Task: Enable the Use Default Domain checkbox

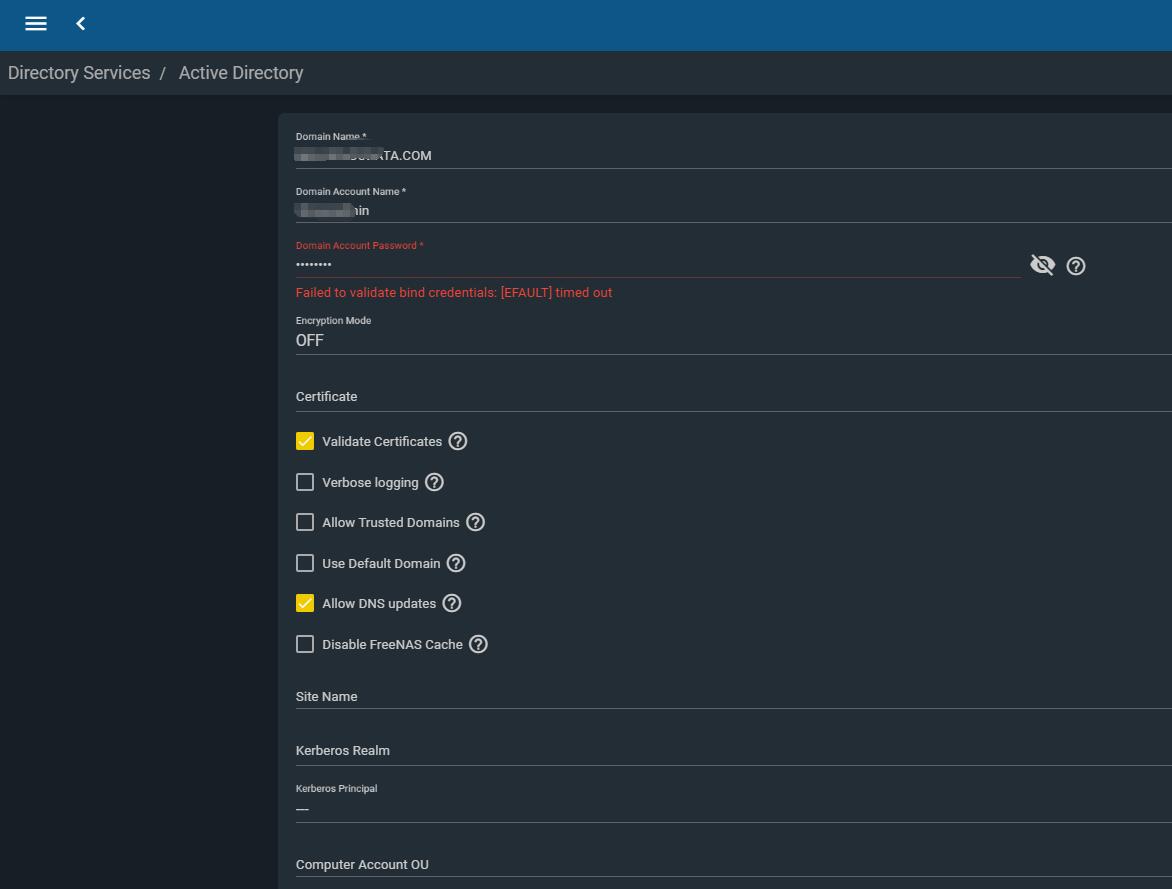Action: click(305, 563)
